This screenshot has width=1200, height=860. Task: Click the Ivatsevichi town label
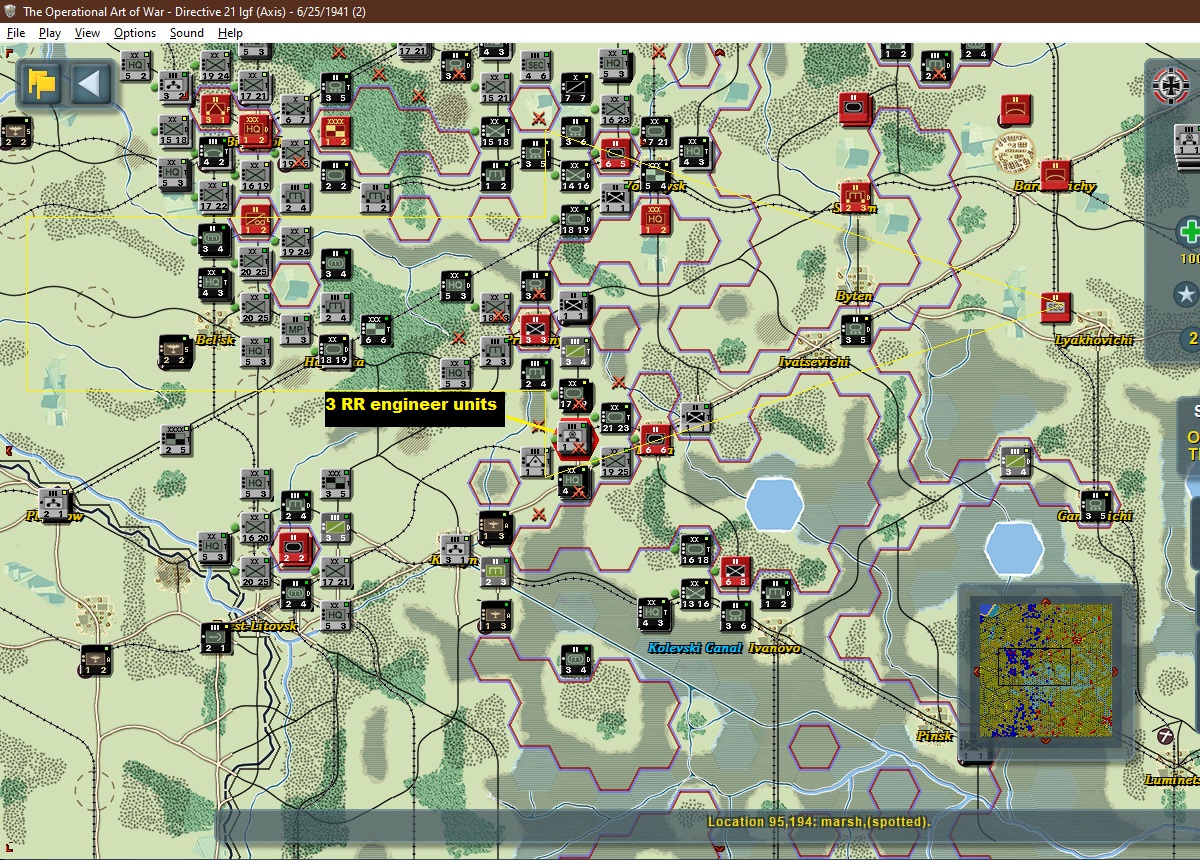tap(814, 361)
